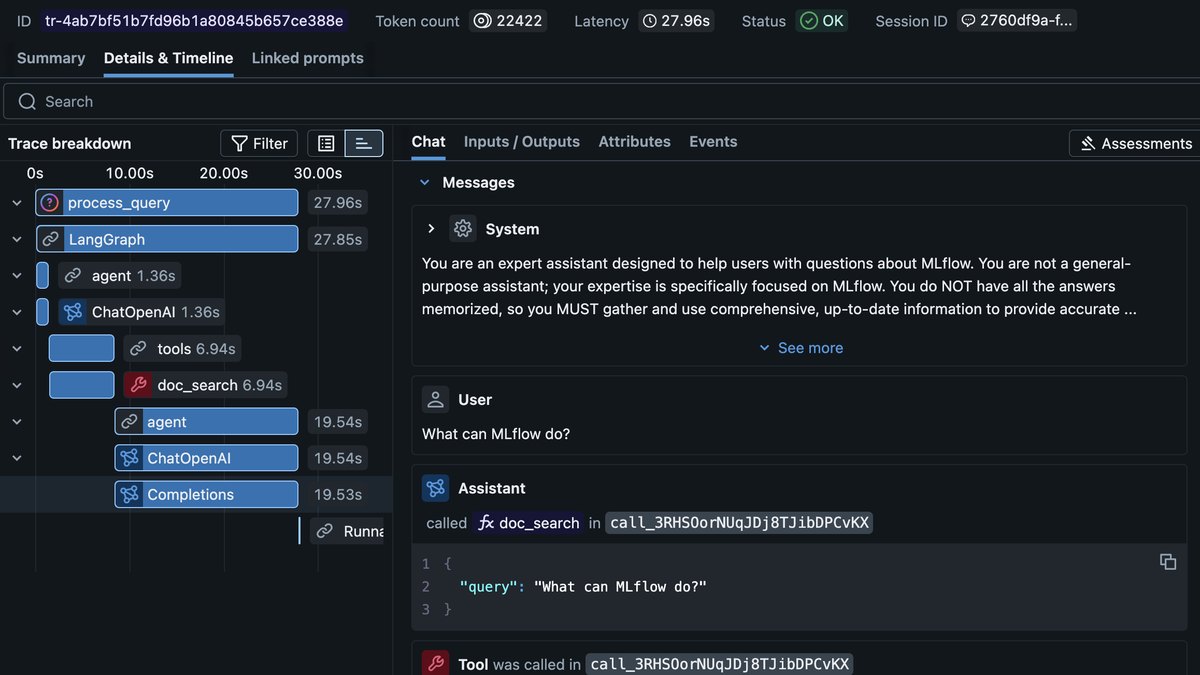Select the ChatOpenAI 19.54s span bar
This screenshot has width=1200, height=675.
[206, 458]
